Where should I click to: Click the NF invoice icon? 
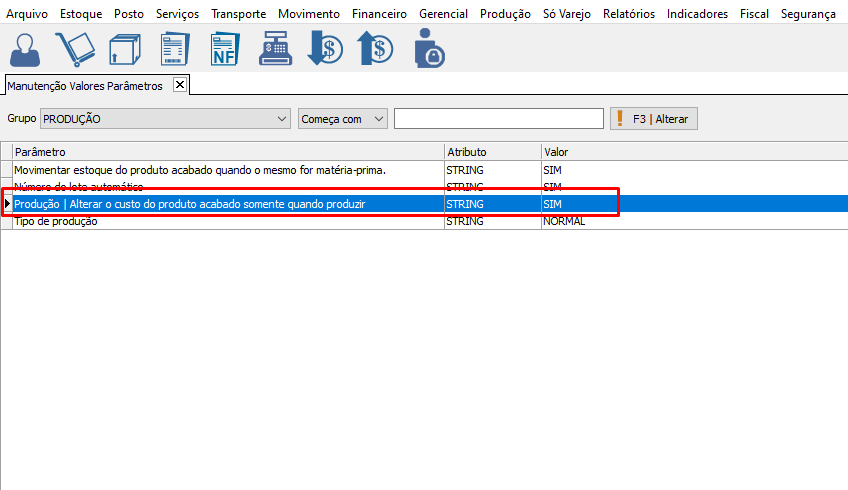(x=225, y=47)
